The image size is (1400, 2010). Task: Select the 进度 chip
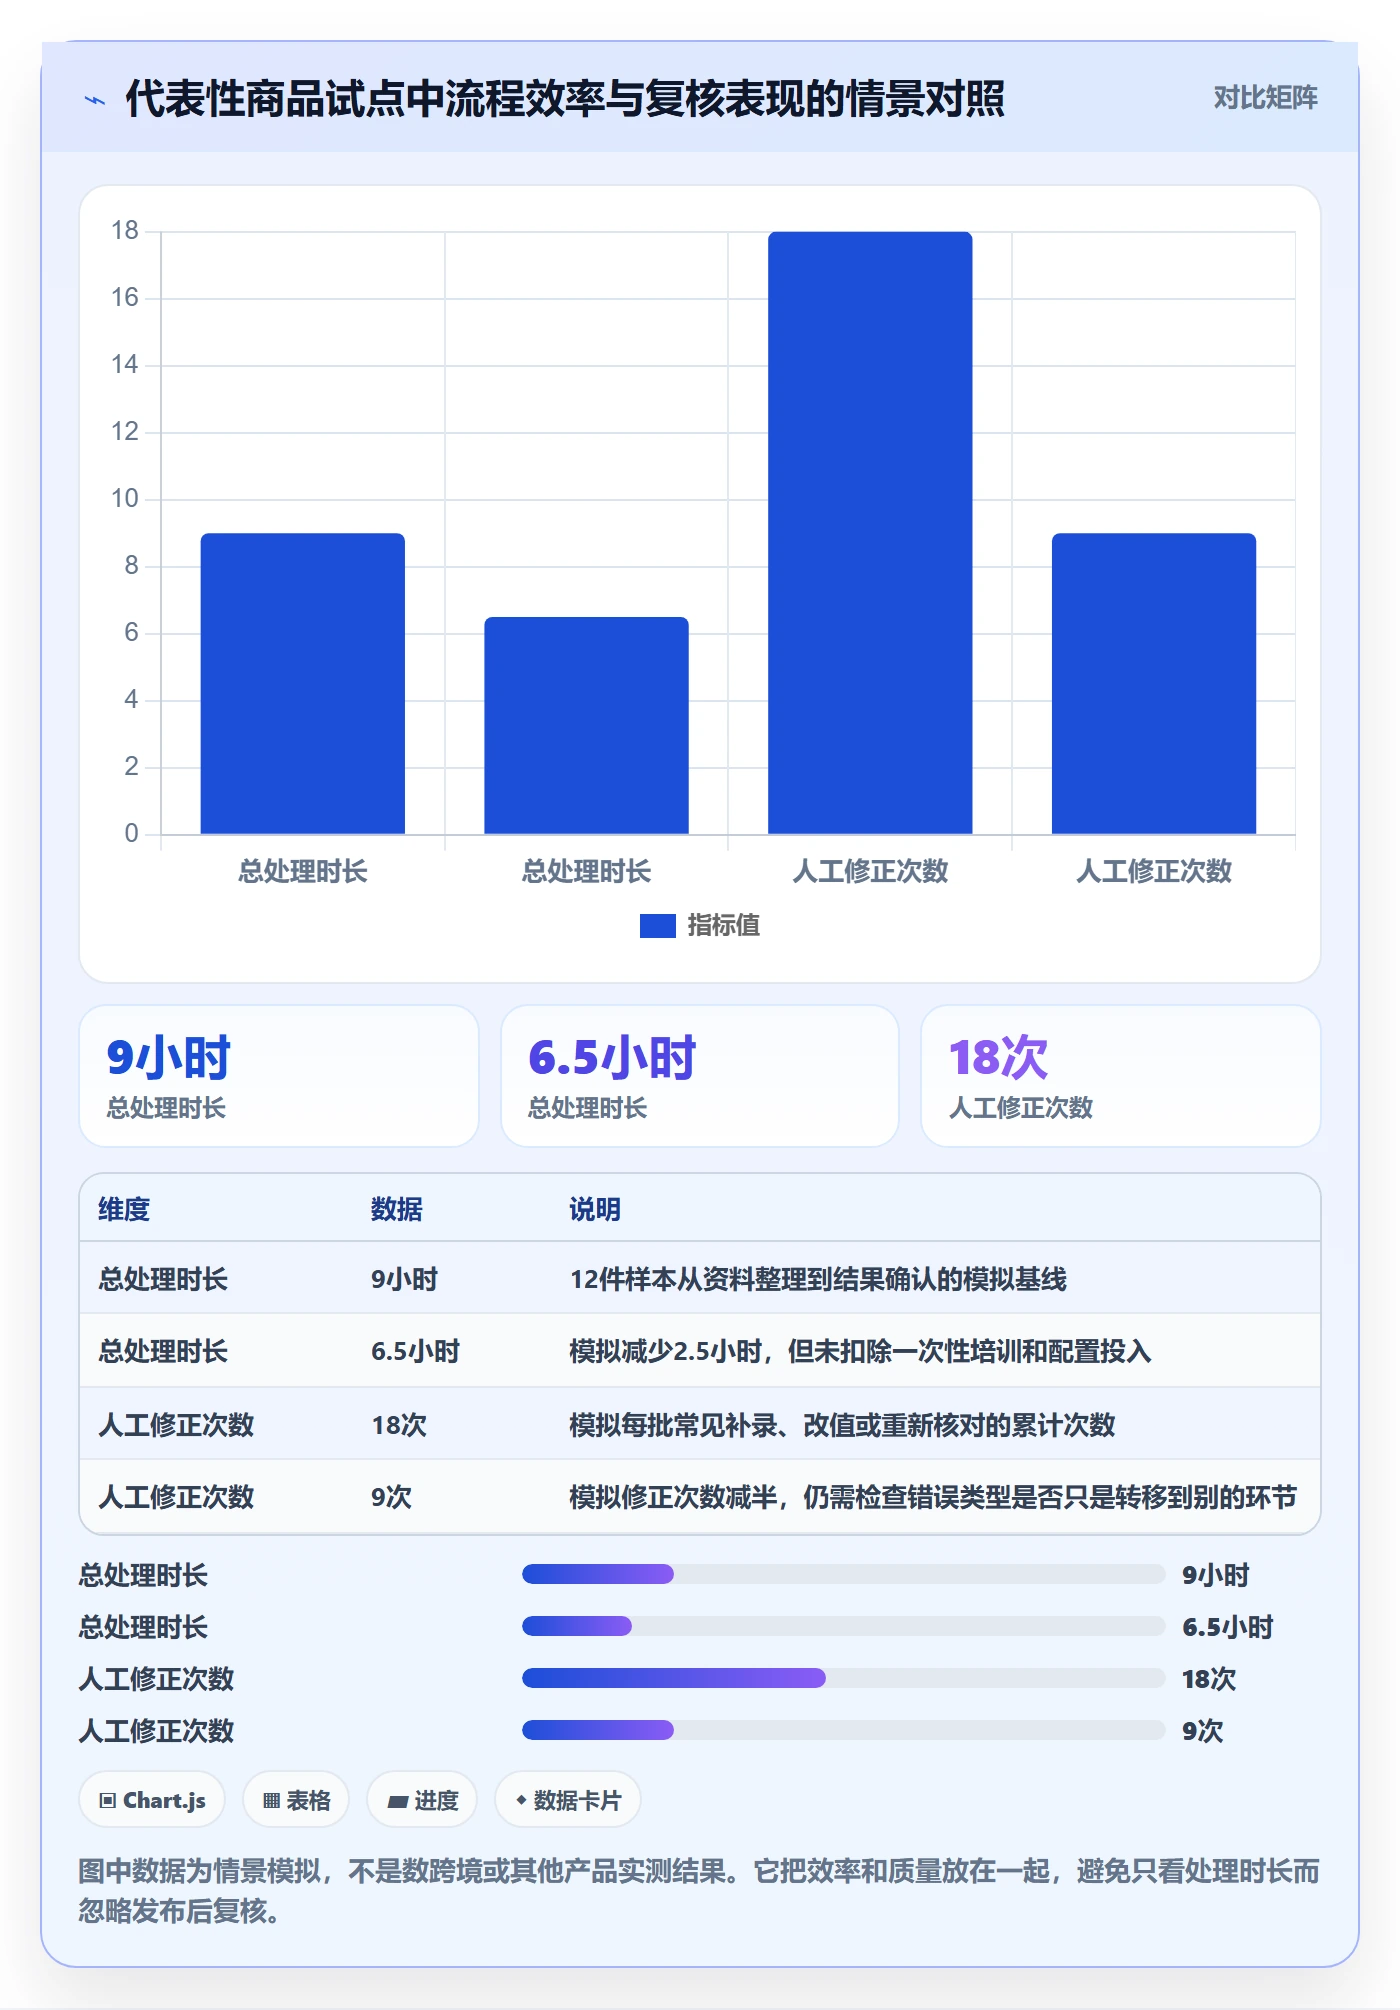click(422, 1800)
